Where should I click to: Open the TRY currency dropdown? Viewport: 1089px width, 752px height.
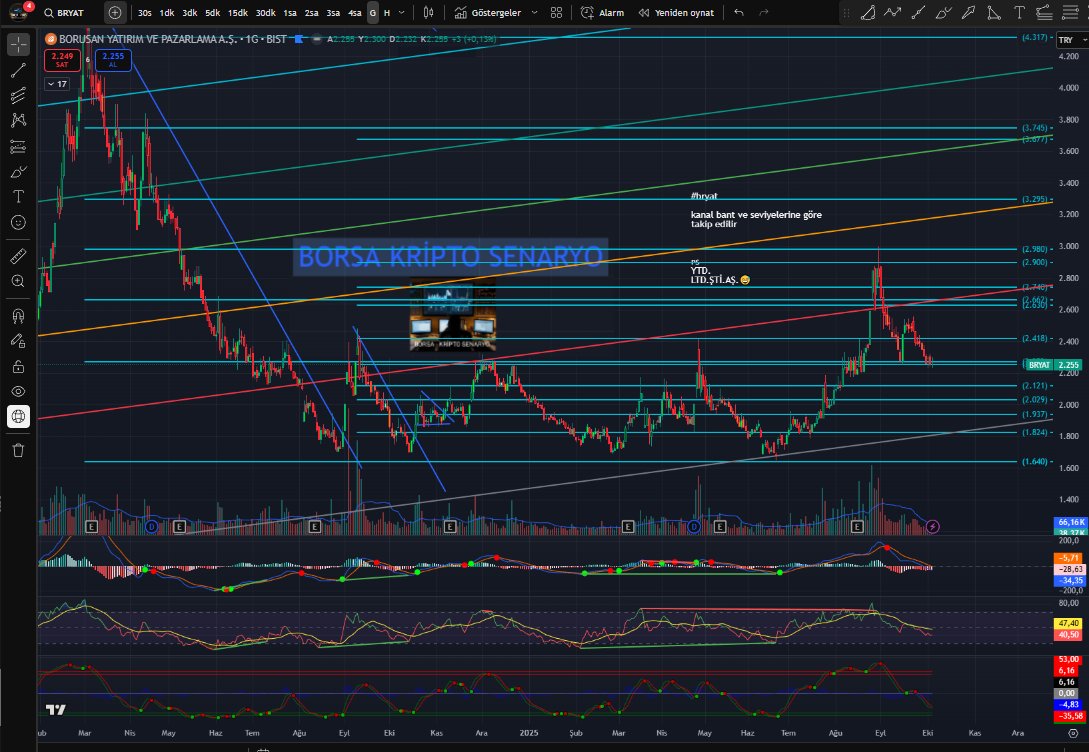click(x=1071, y=40)
